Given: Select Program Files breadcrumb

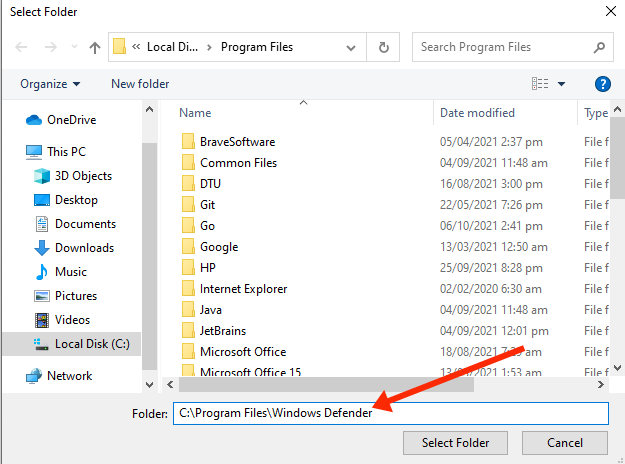Looking at the screenshot, I should tap(257, 47).
